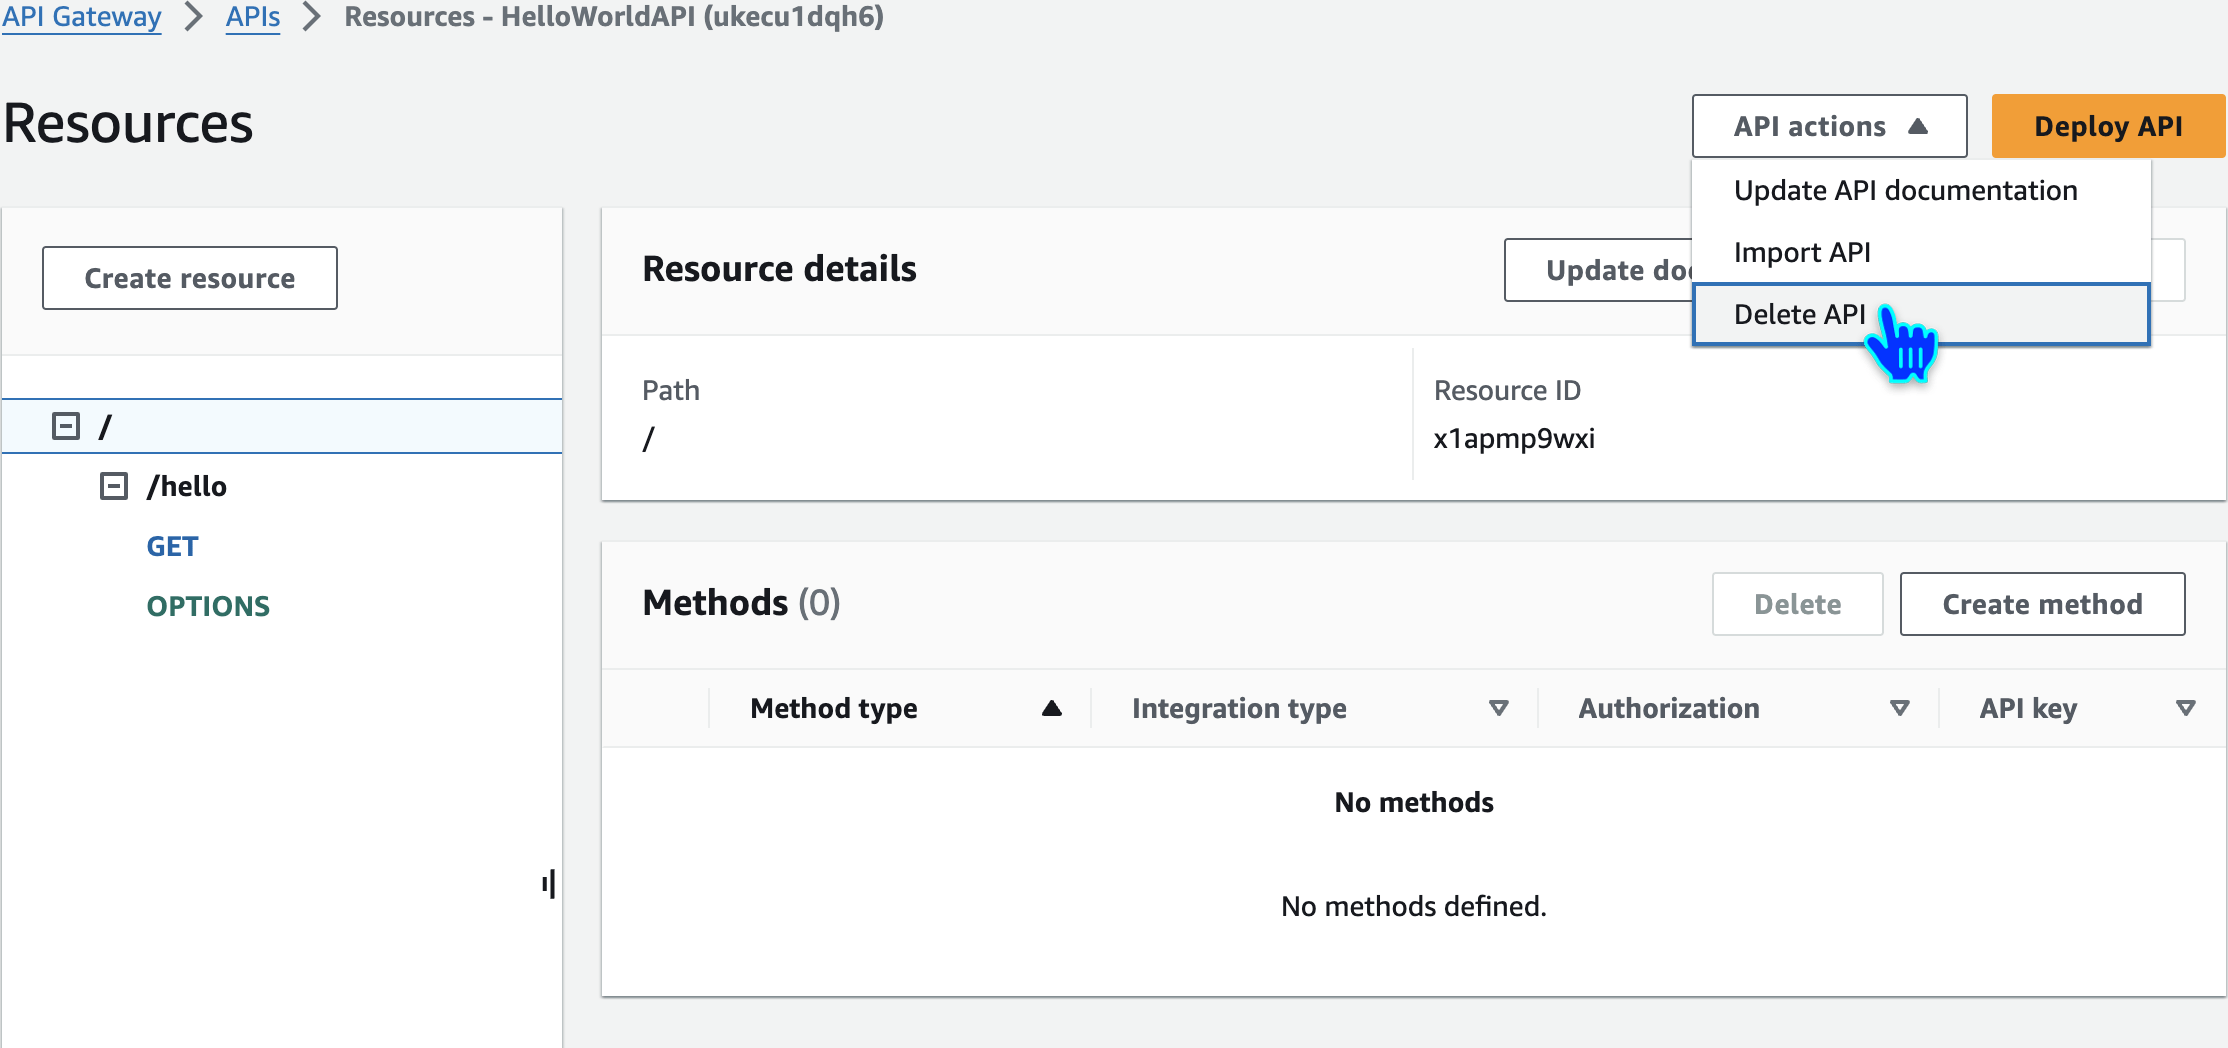Sort by Method type ascending arrow
Viewport: 2228px width, 1048px height.
pos(1051,709)
